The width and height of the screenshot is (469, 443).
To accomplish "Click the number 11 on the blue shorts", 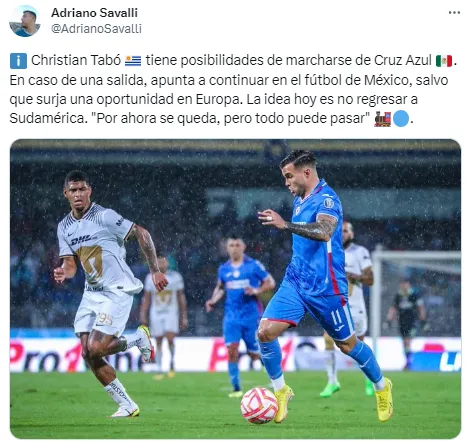I will [x=337, y=317].
